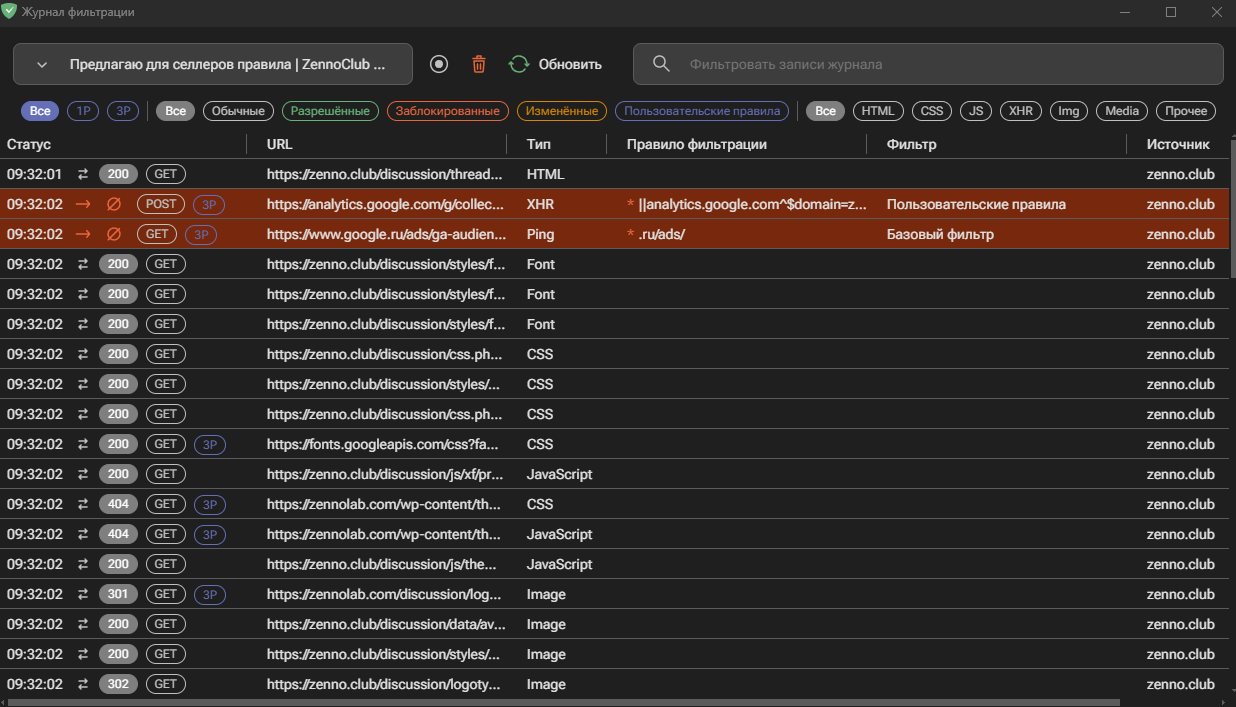Select the XHR type filter
The image size is (1236, 707).
pyautogui.click(x=1020, y=111)
